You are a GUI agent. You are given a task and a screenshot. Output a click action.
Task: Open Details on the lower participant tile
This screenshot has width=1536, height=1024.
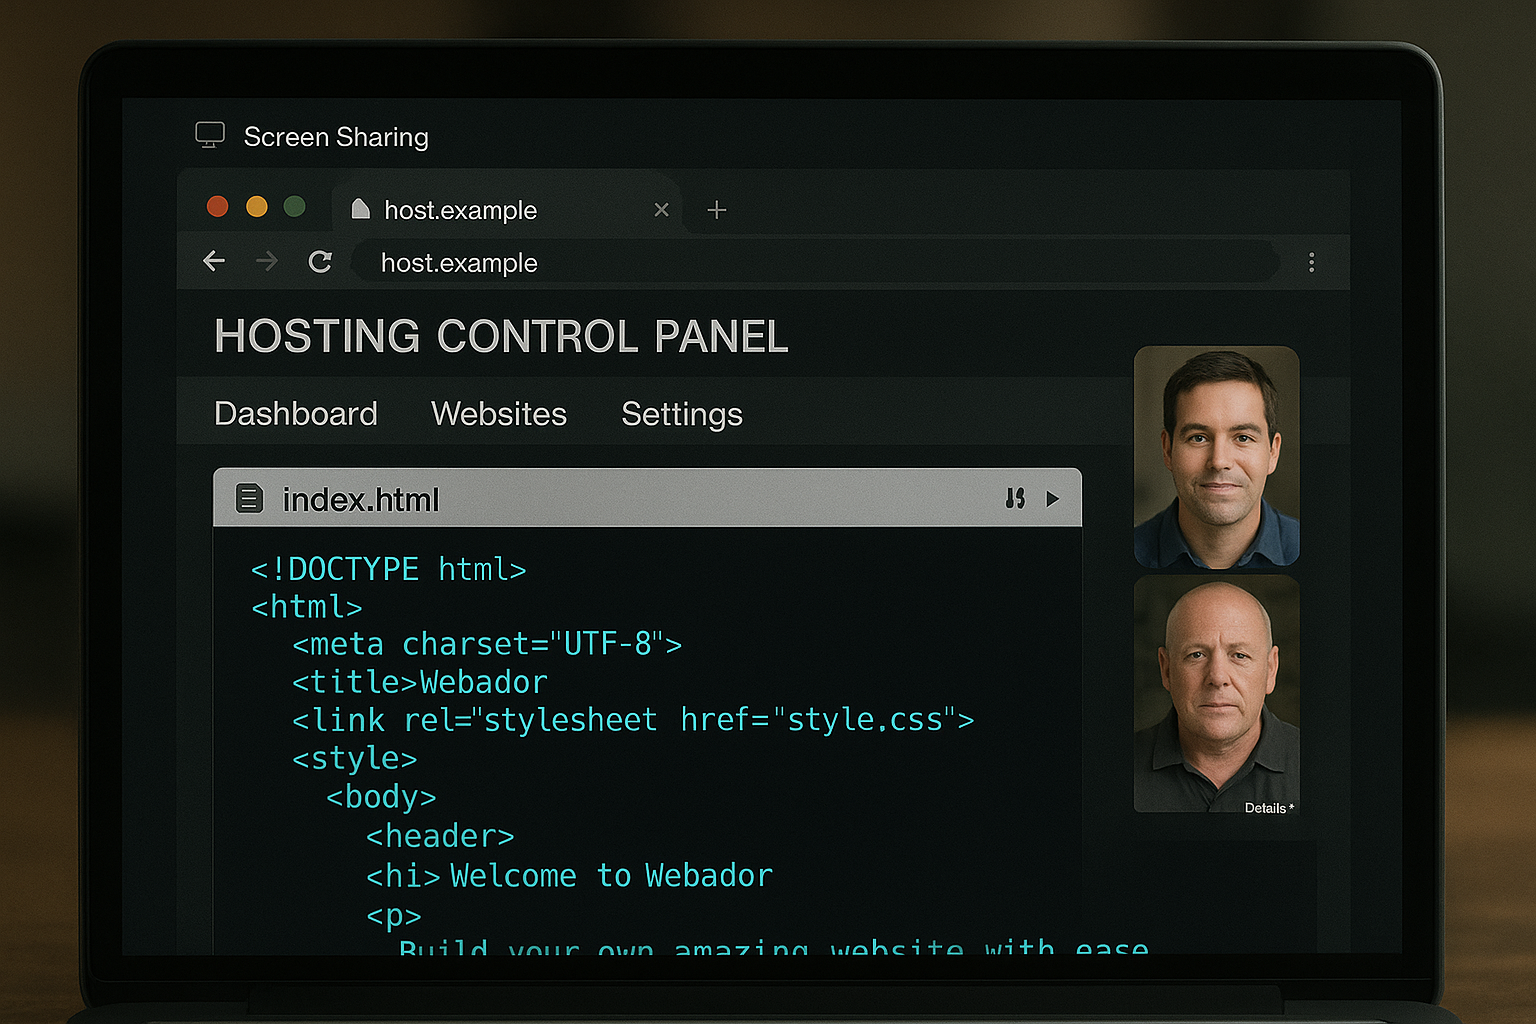(1269, 808)
